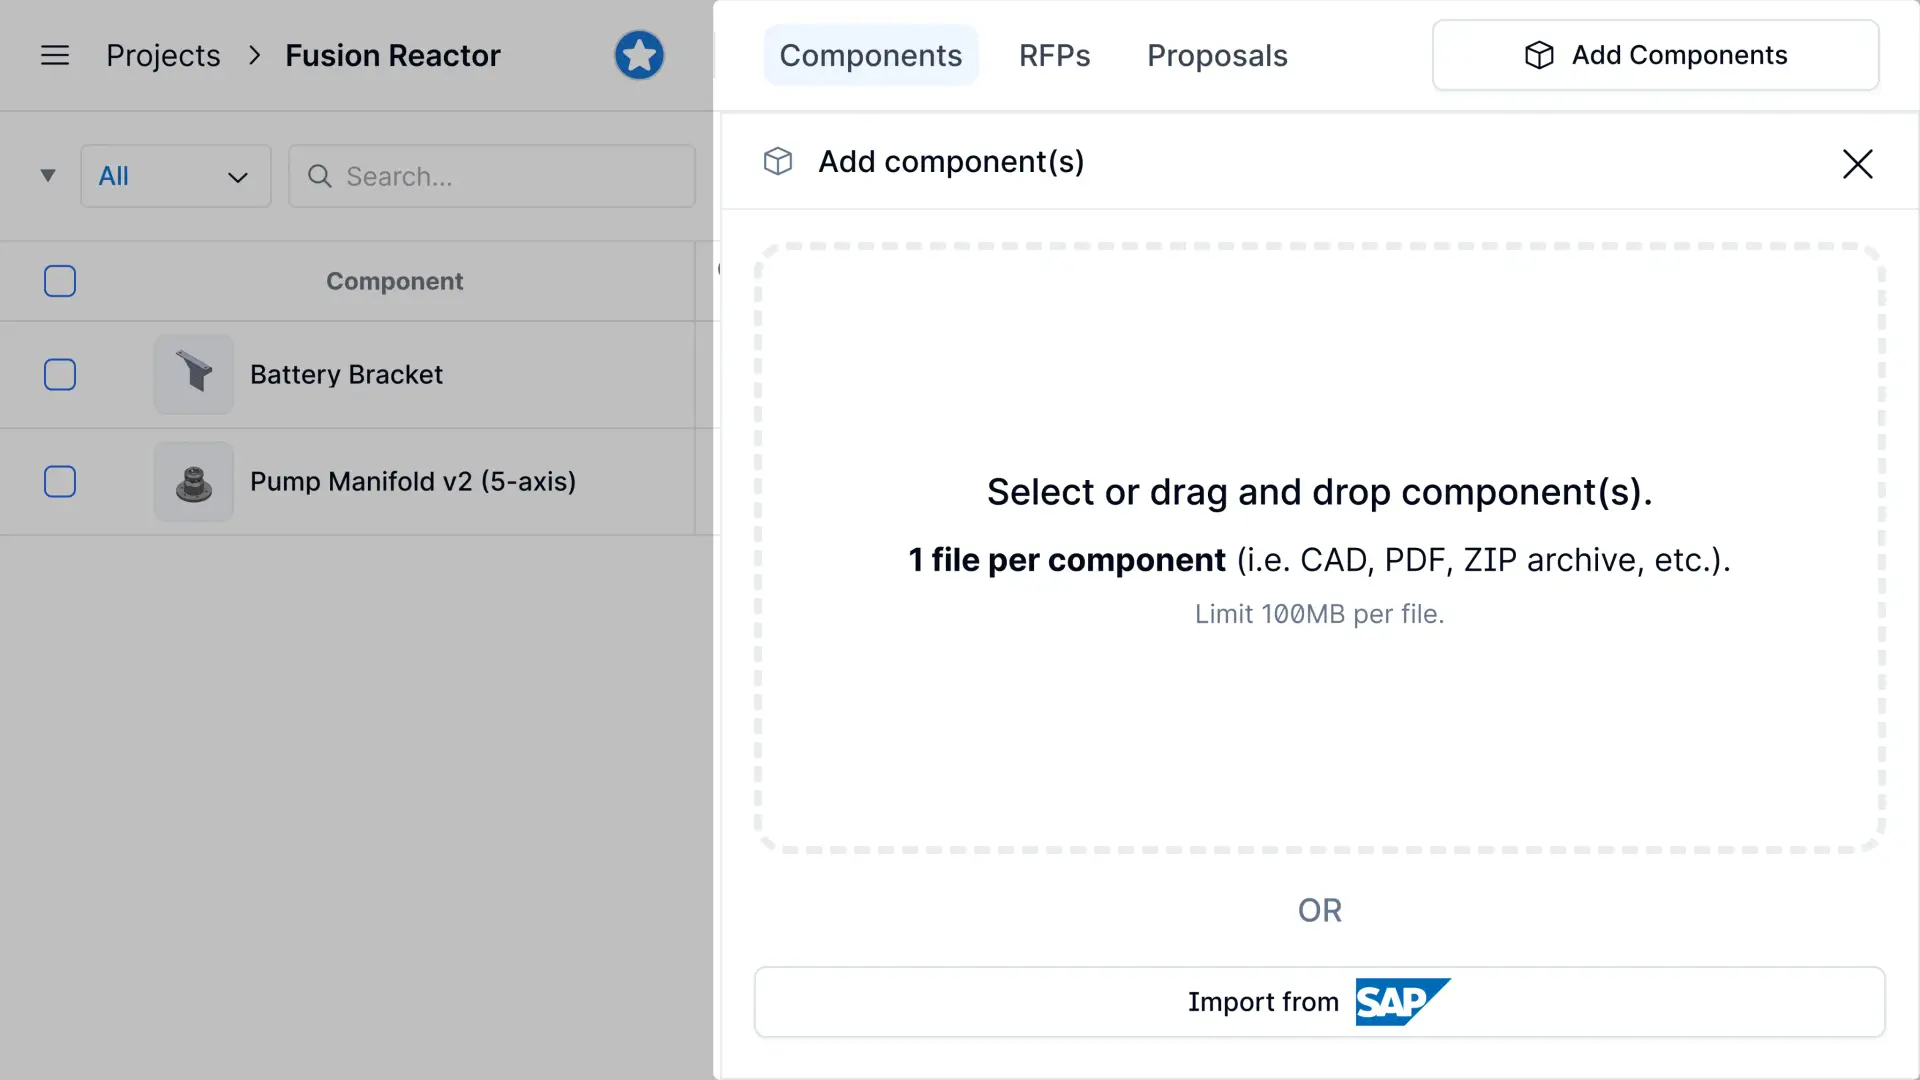Open the Pump Manifold v2 thumbnail
Image resolution: width=1920 pixels, height=1080 pixels.
[x=194, y=482]
